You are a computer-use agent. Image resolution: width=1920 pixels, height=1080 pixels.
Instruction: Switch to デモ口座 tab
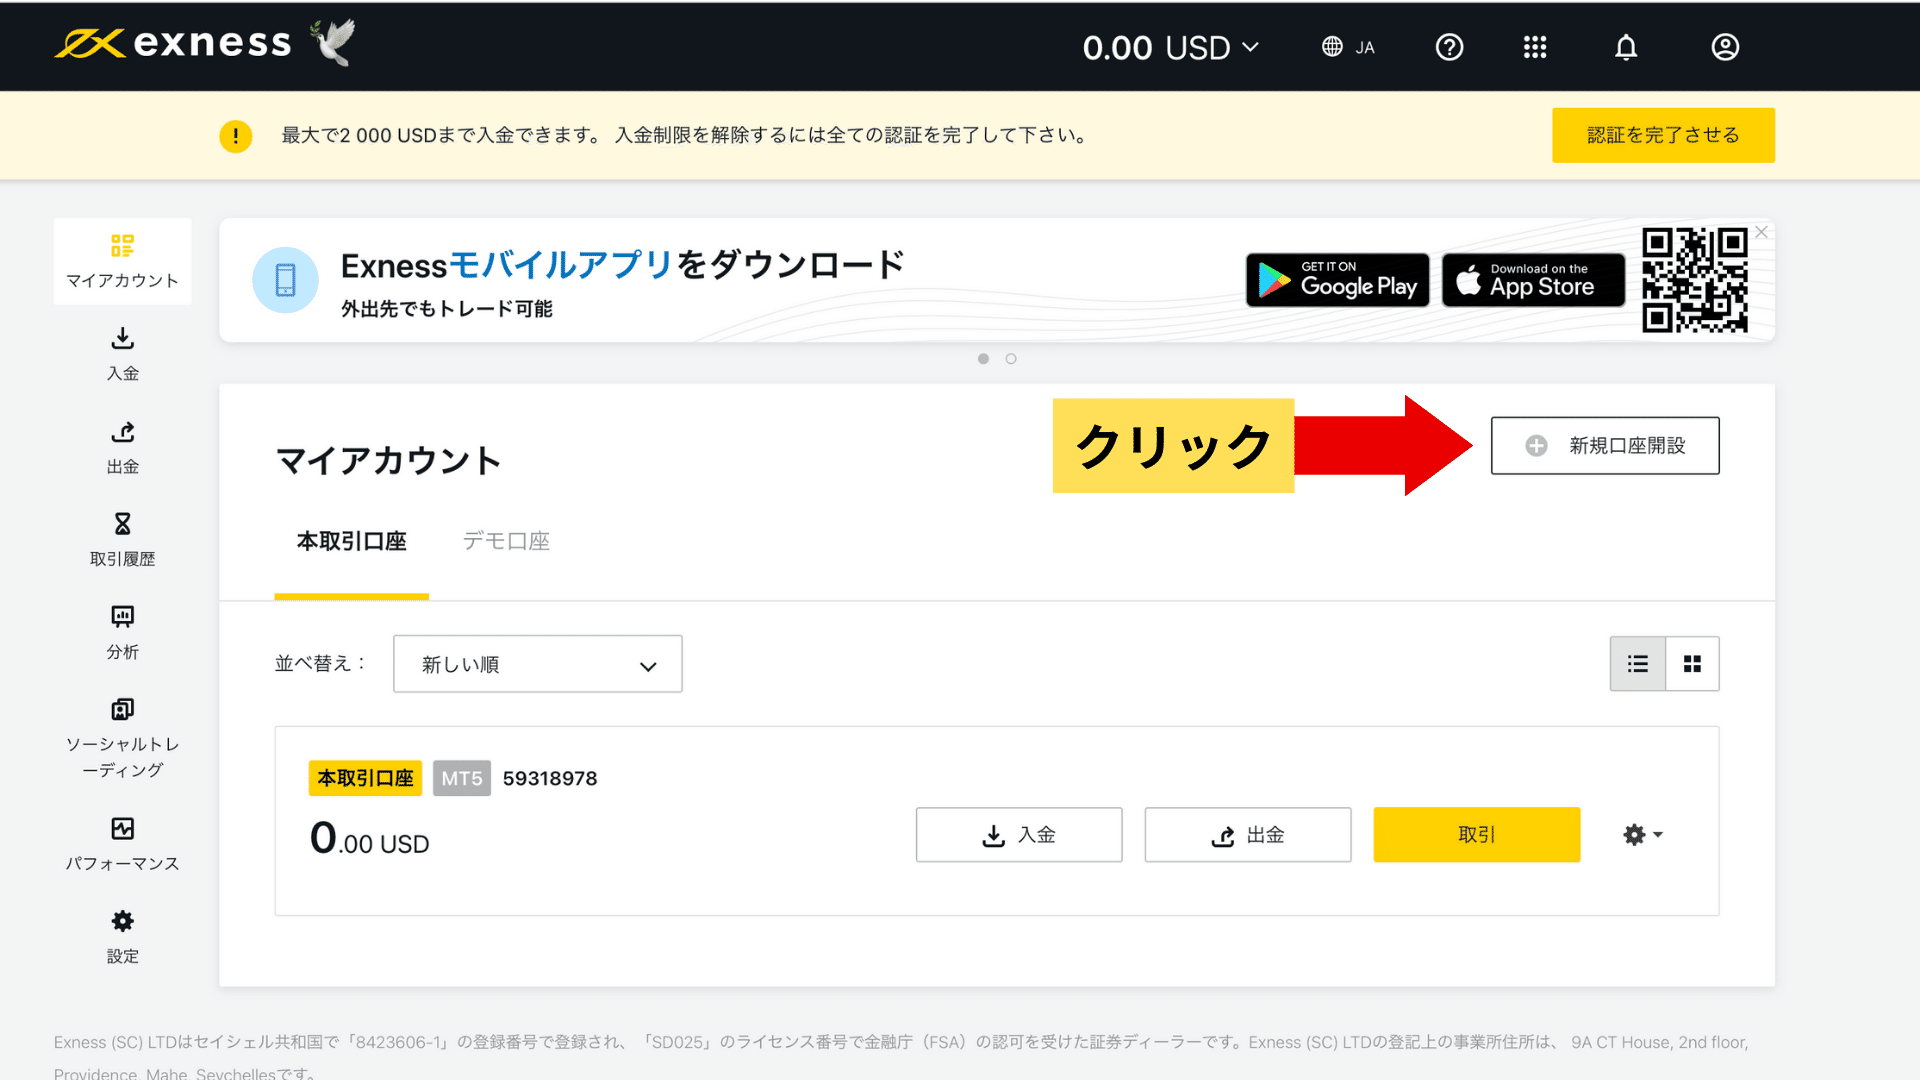tap(506, 542)
